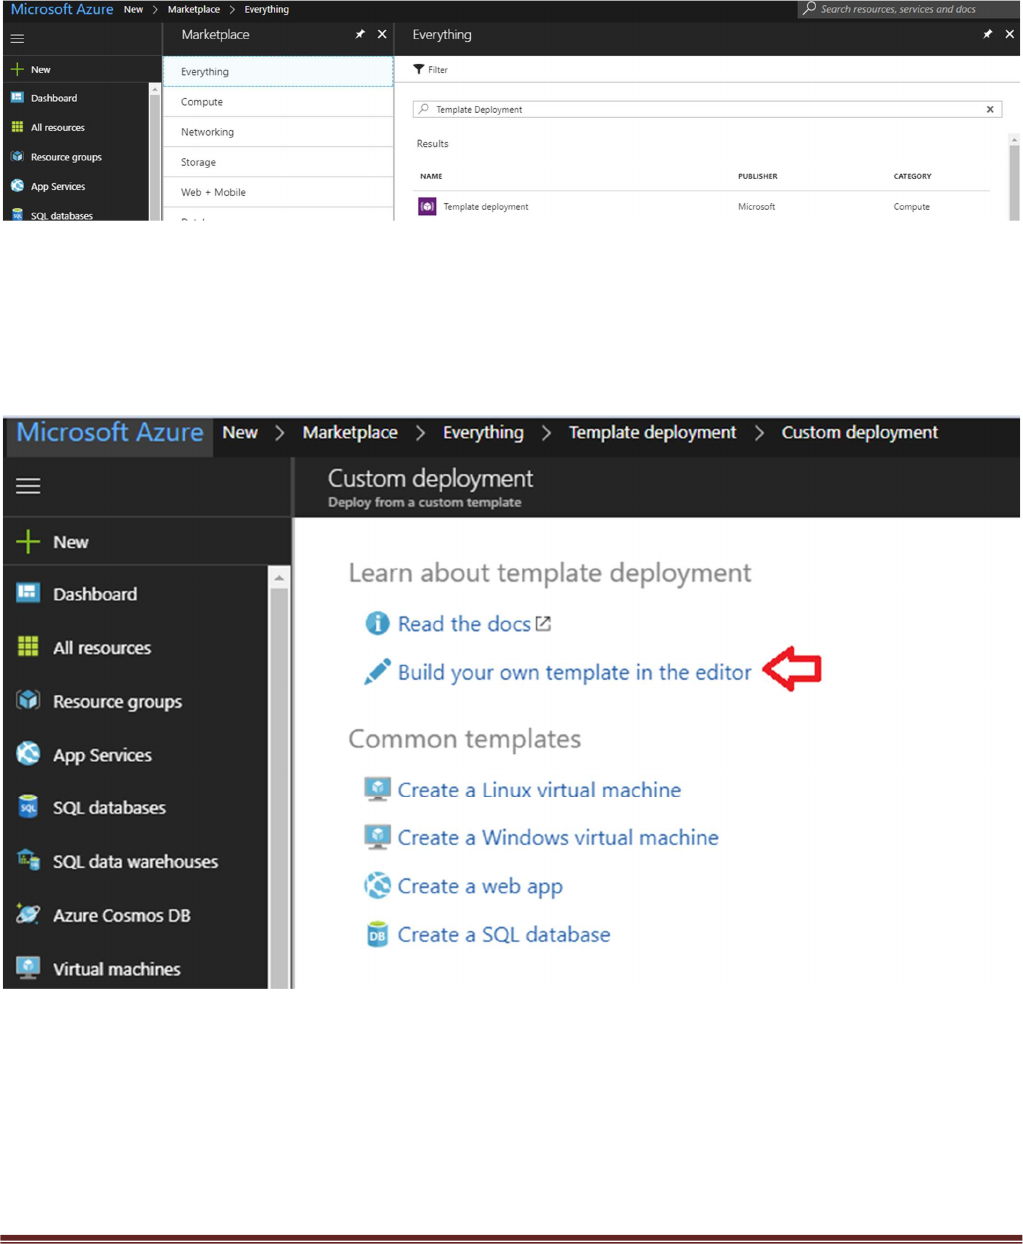This screenshot has width=1023, height=1244.
Task: Click Create a SQL database link
Action: point(504,935)
